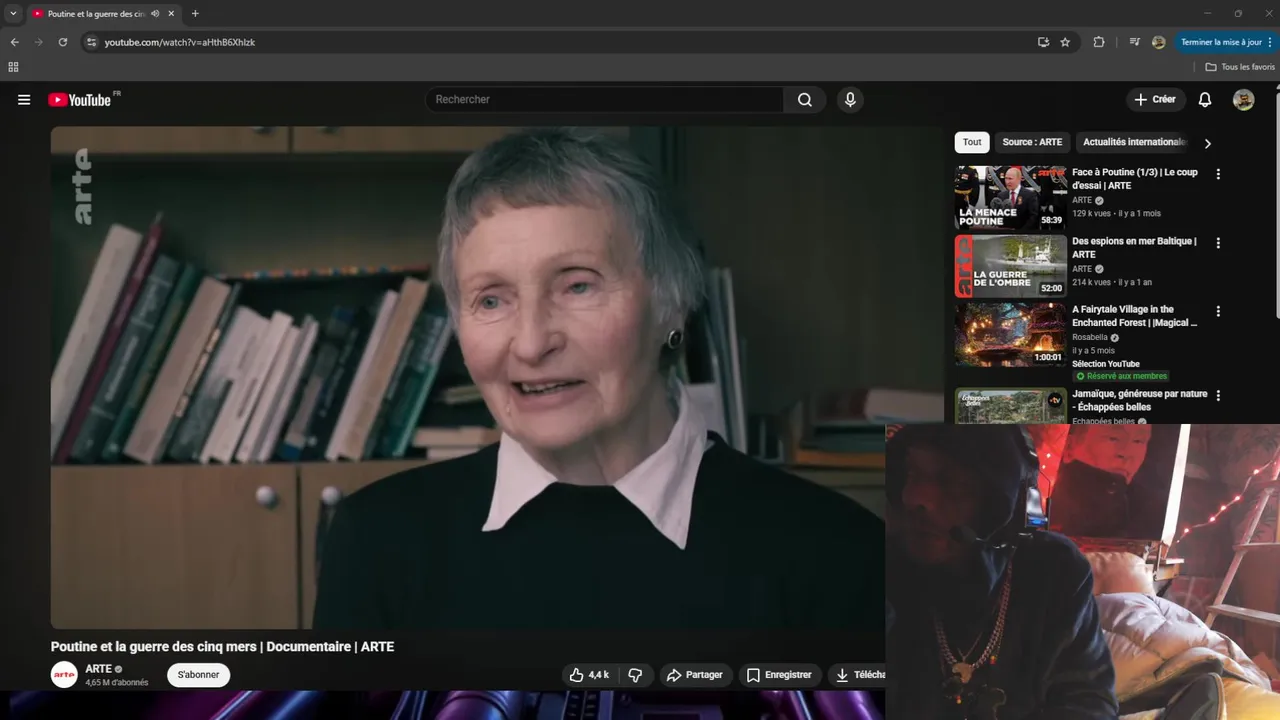Open the ARTE channel name link
This screenshot has width=1280, height=720.
98,669
